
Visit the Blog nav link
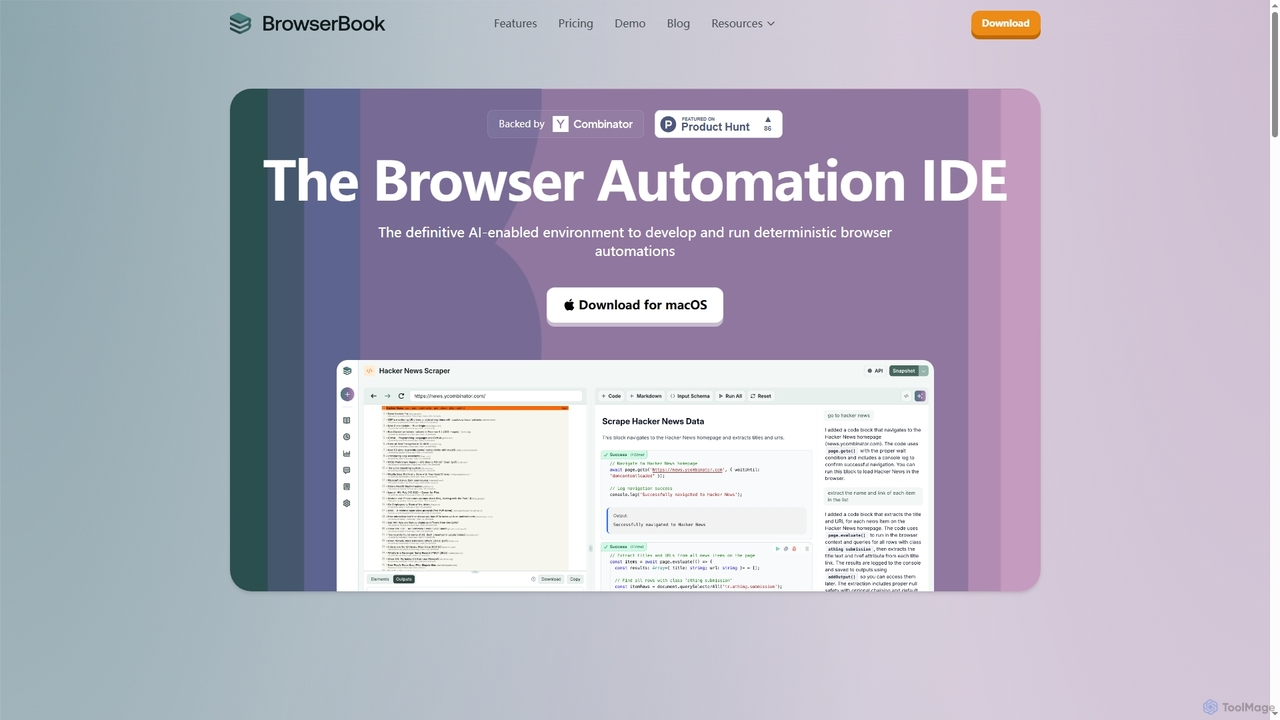coord(678,24)
